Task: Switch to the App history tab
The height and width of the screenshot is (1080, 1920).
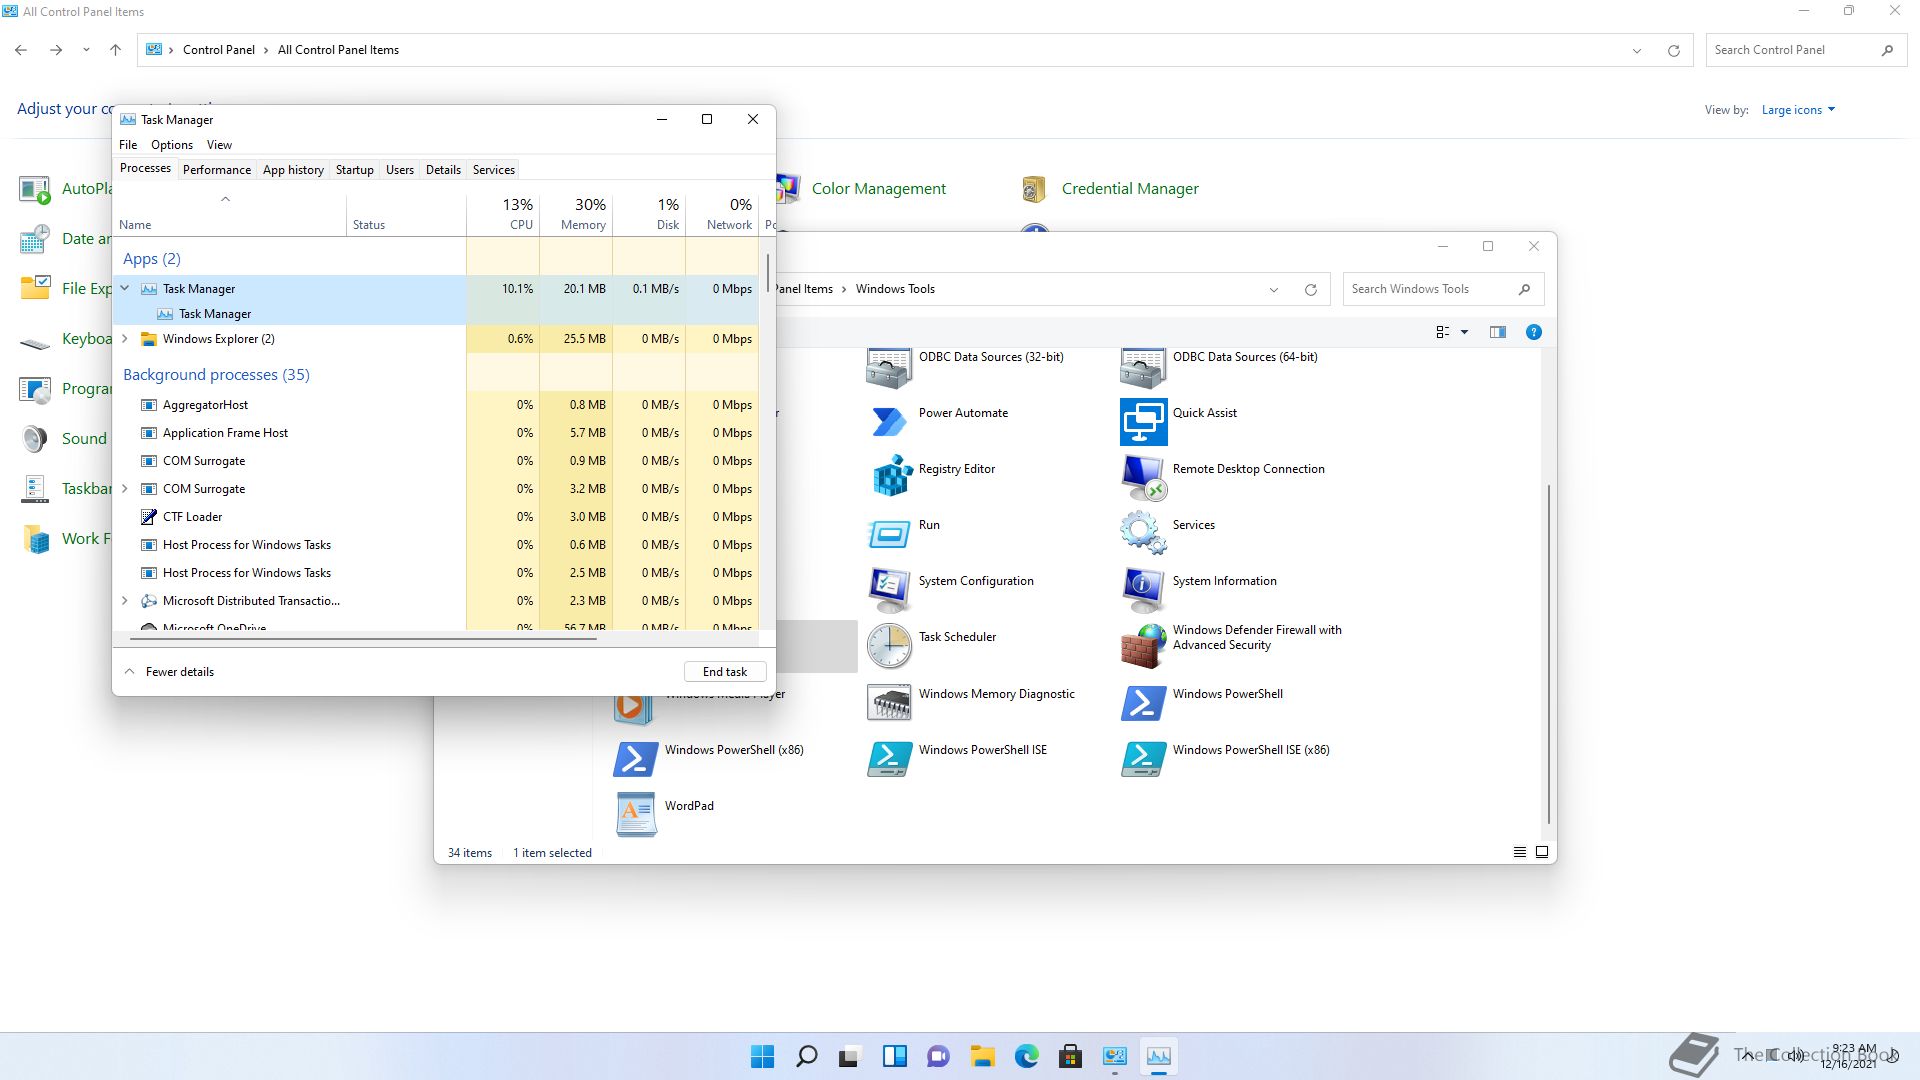Action: tap(293, 170)
